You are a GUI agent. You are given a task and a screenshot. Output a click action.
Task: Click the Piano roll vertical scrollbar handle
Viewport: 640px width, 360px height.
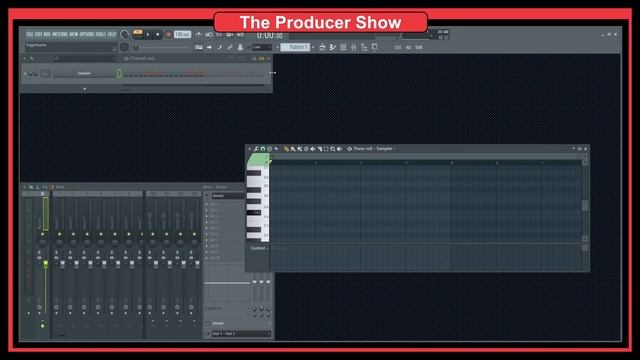tap(585, 205)
